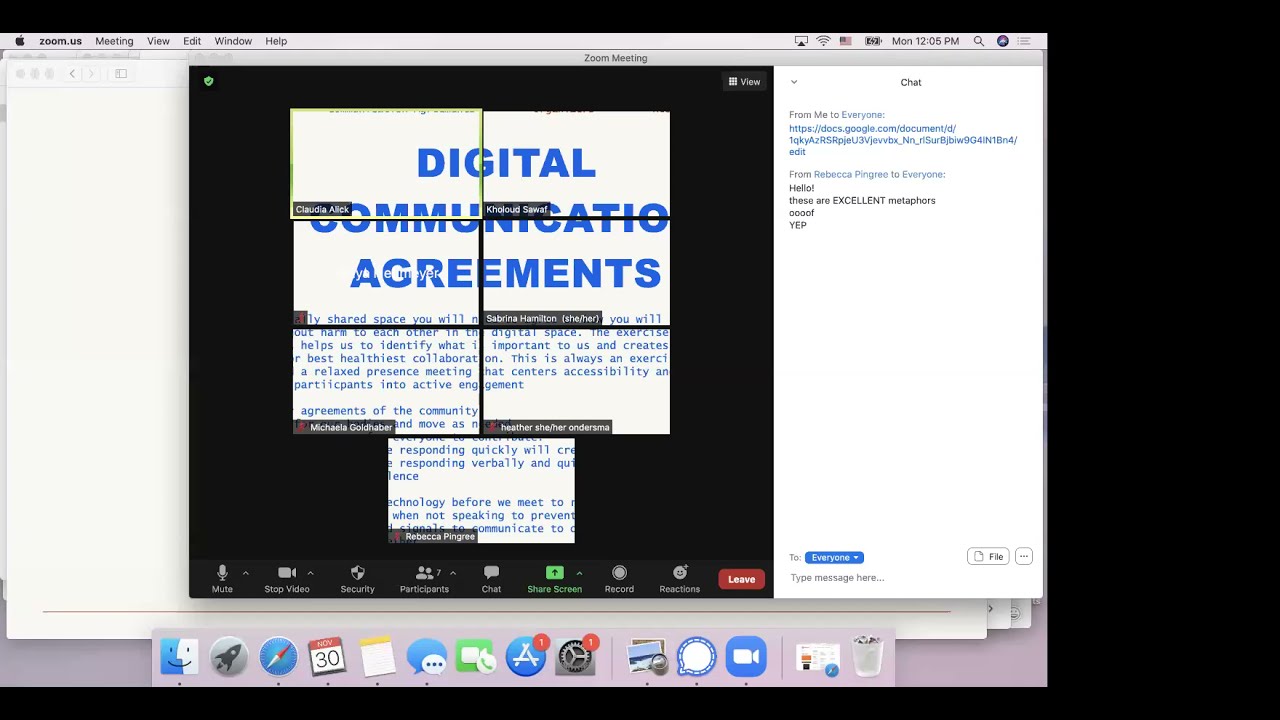
Task: Click the Mon 12:05 PM clock
Action: click(x=925, y=41)
